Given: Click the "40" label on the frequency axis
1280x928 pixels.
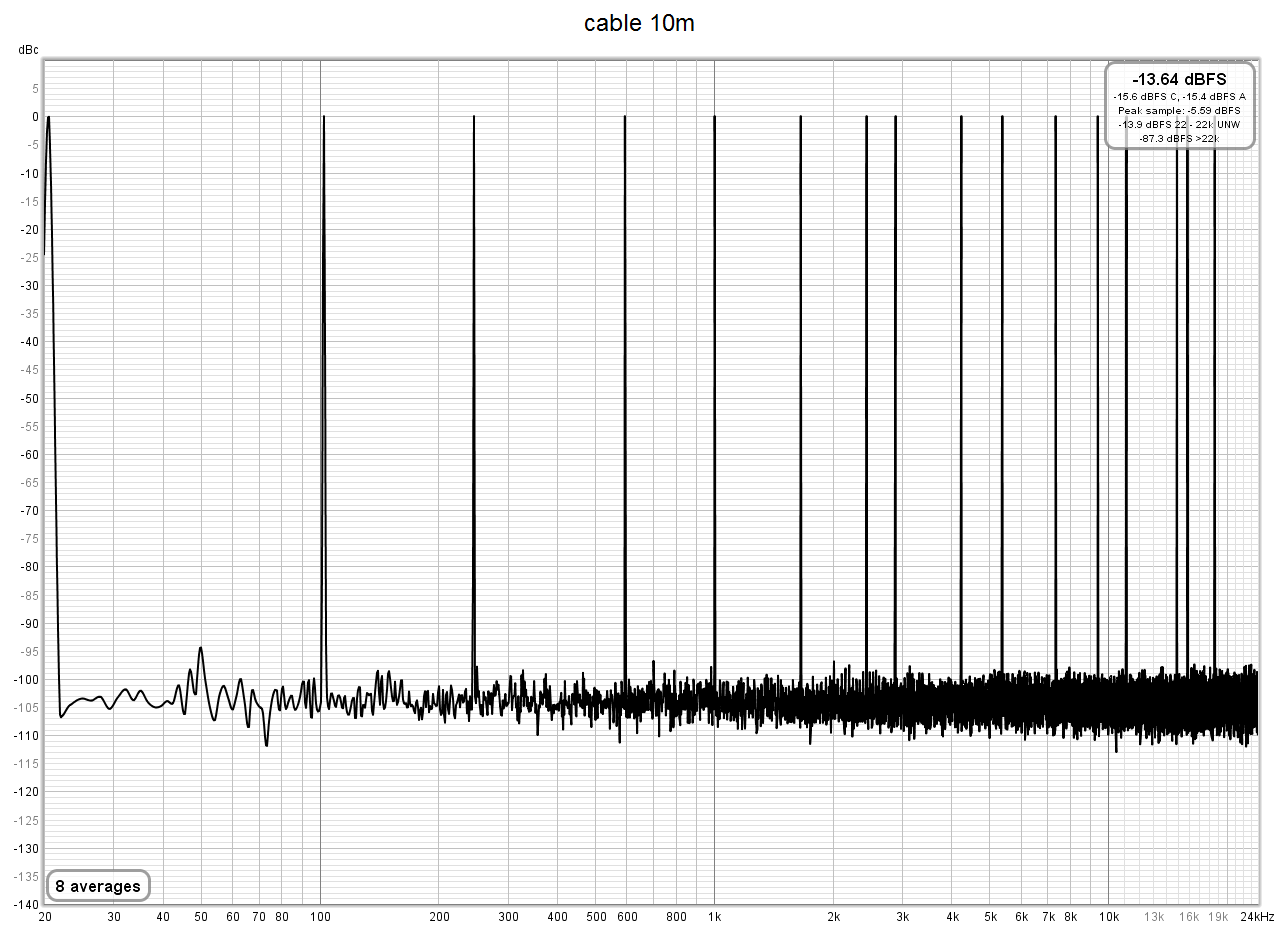Looking at the screenshot, I should coord(163,916).
